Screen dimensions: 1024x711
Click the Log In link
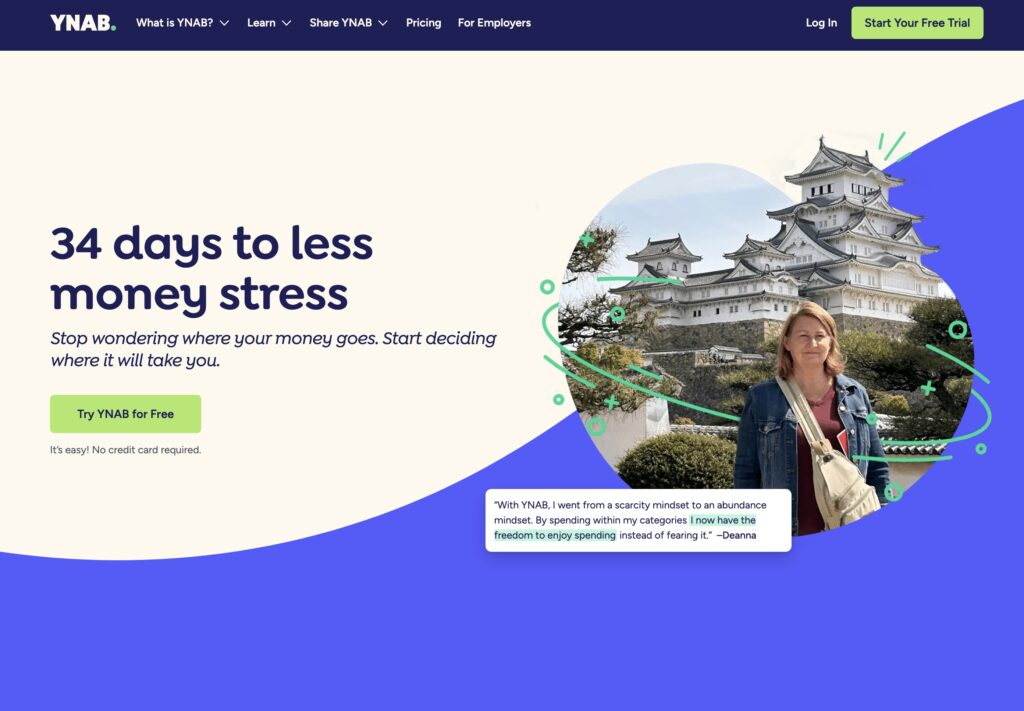821,23
